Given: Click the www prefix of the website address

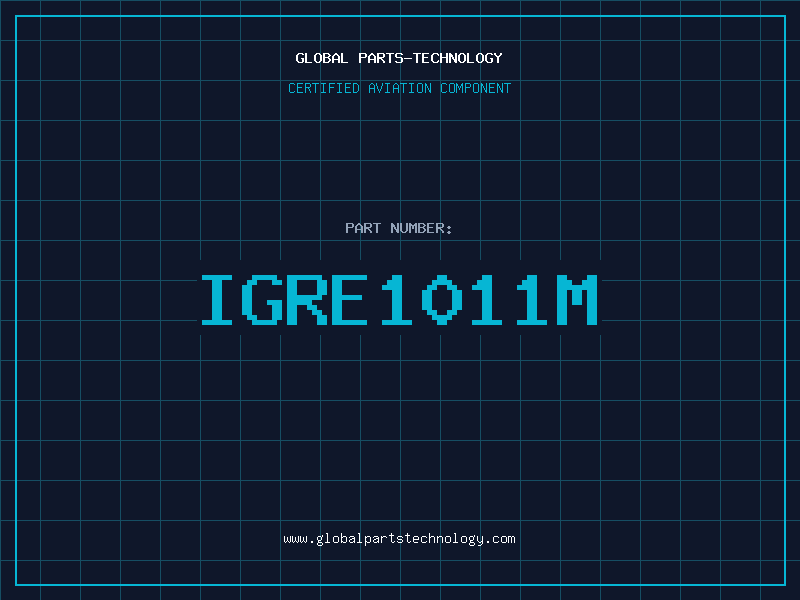Looking at the screenshot, I should pyautogui.click(x=295, y=539).
